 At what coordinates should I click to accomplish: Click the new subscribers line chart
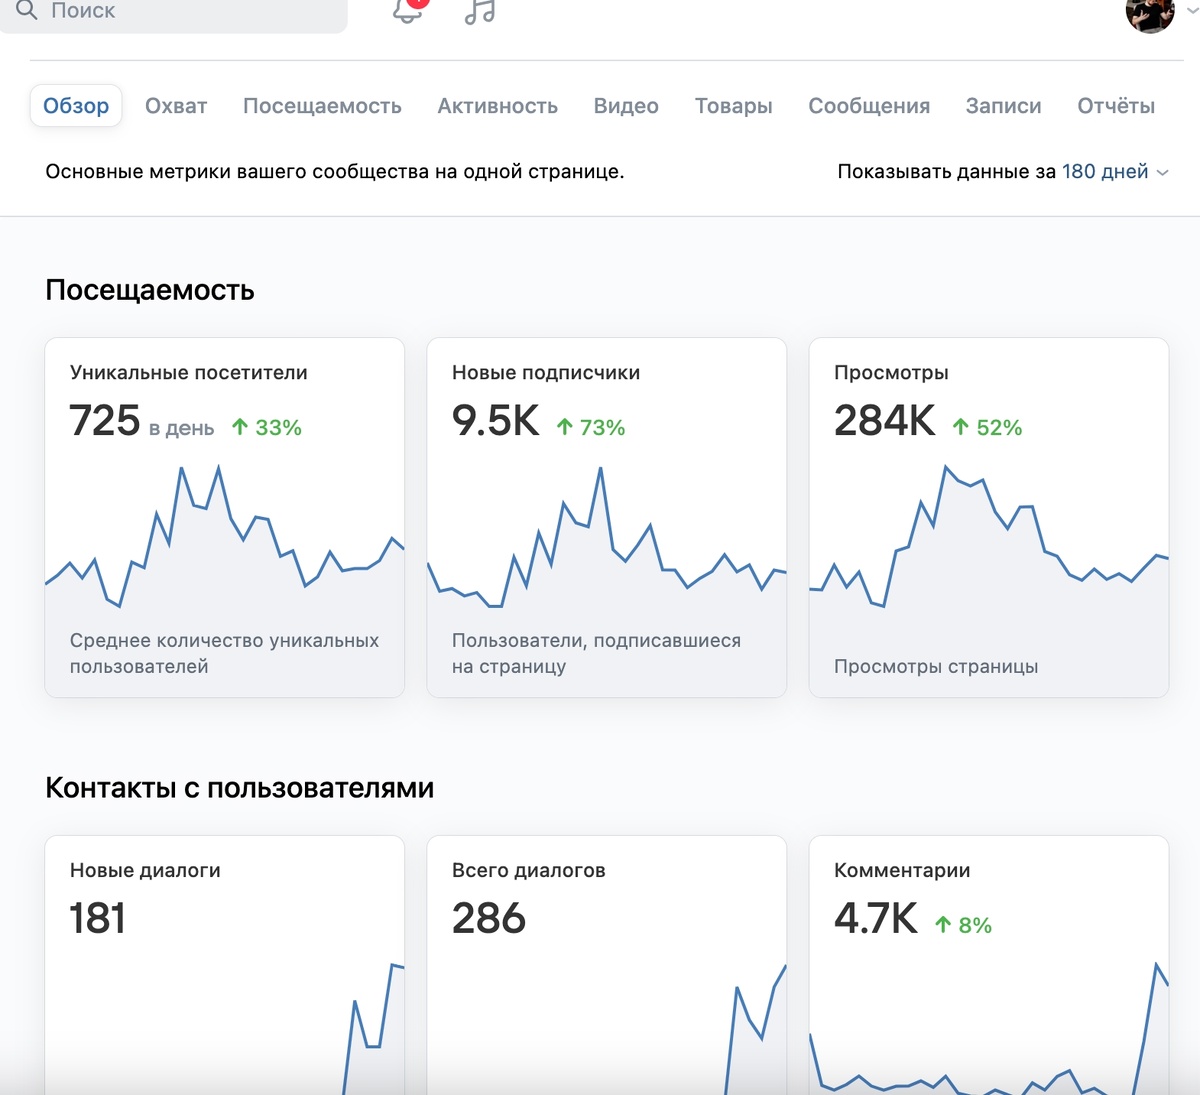(607, 537)
